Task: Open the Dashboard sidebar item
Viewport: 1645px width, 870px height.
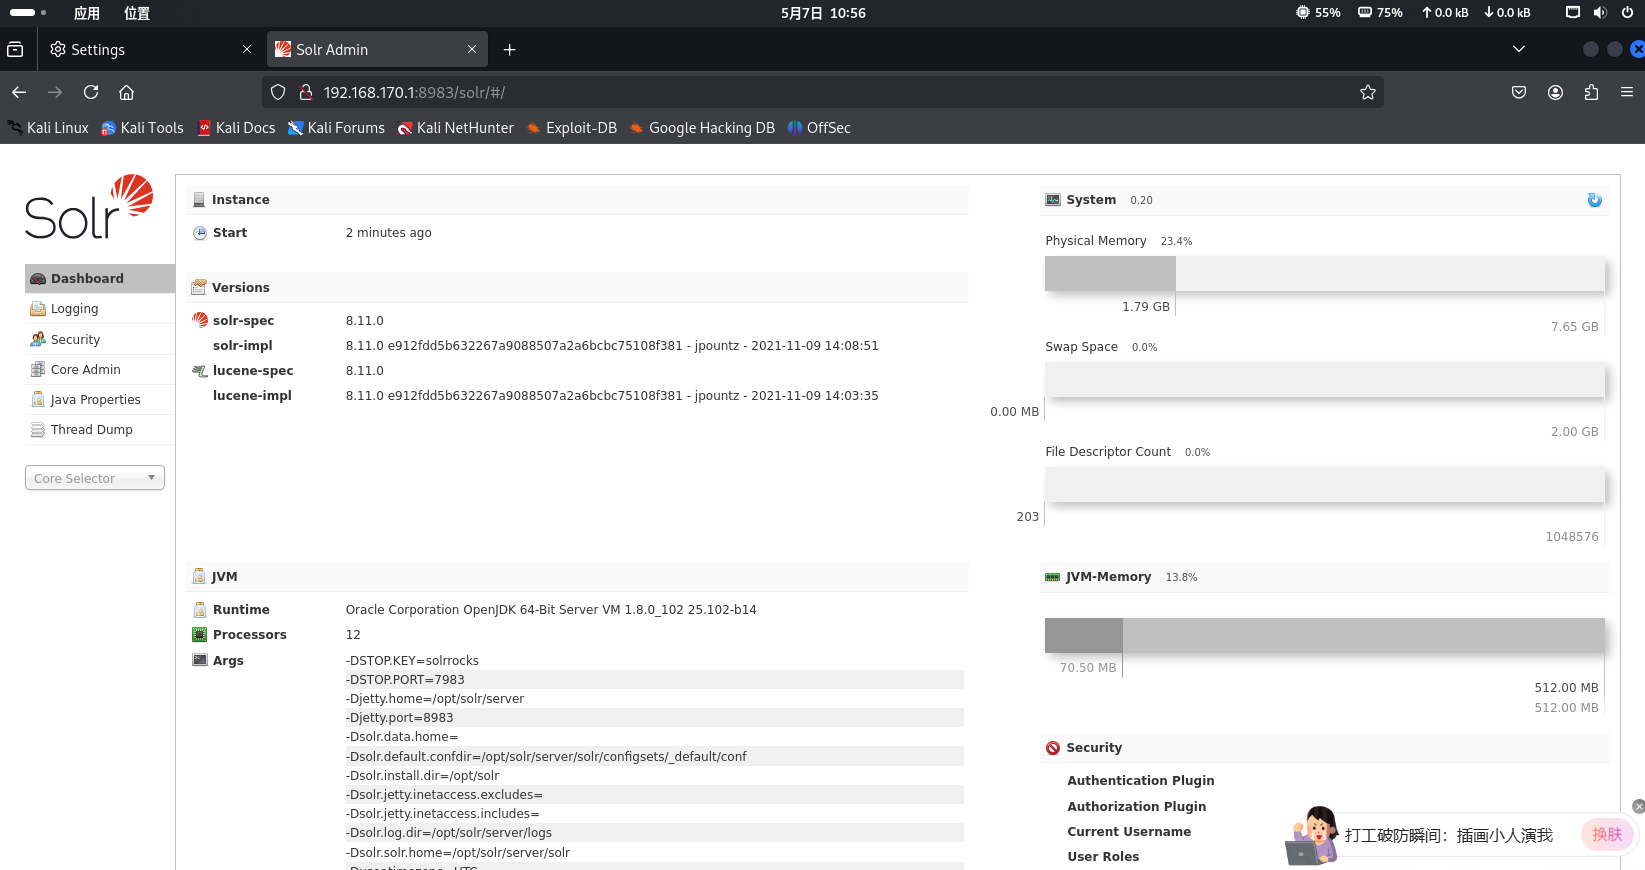Action: [100, 278]
